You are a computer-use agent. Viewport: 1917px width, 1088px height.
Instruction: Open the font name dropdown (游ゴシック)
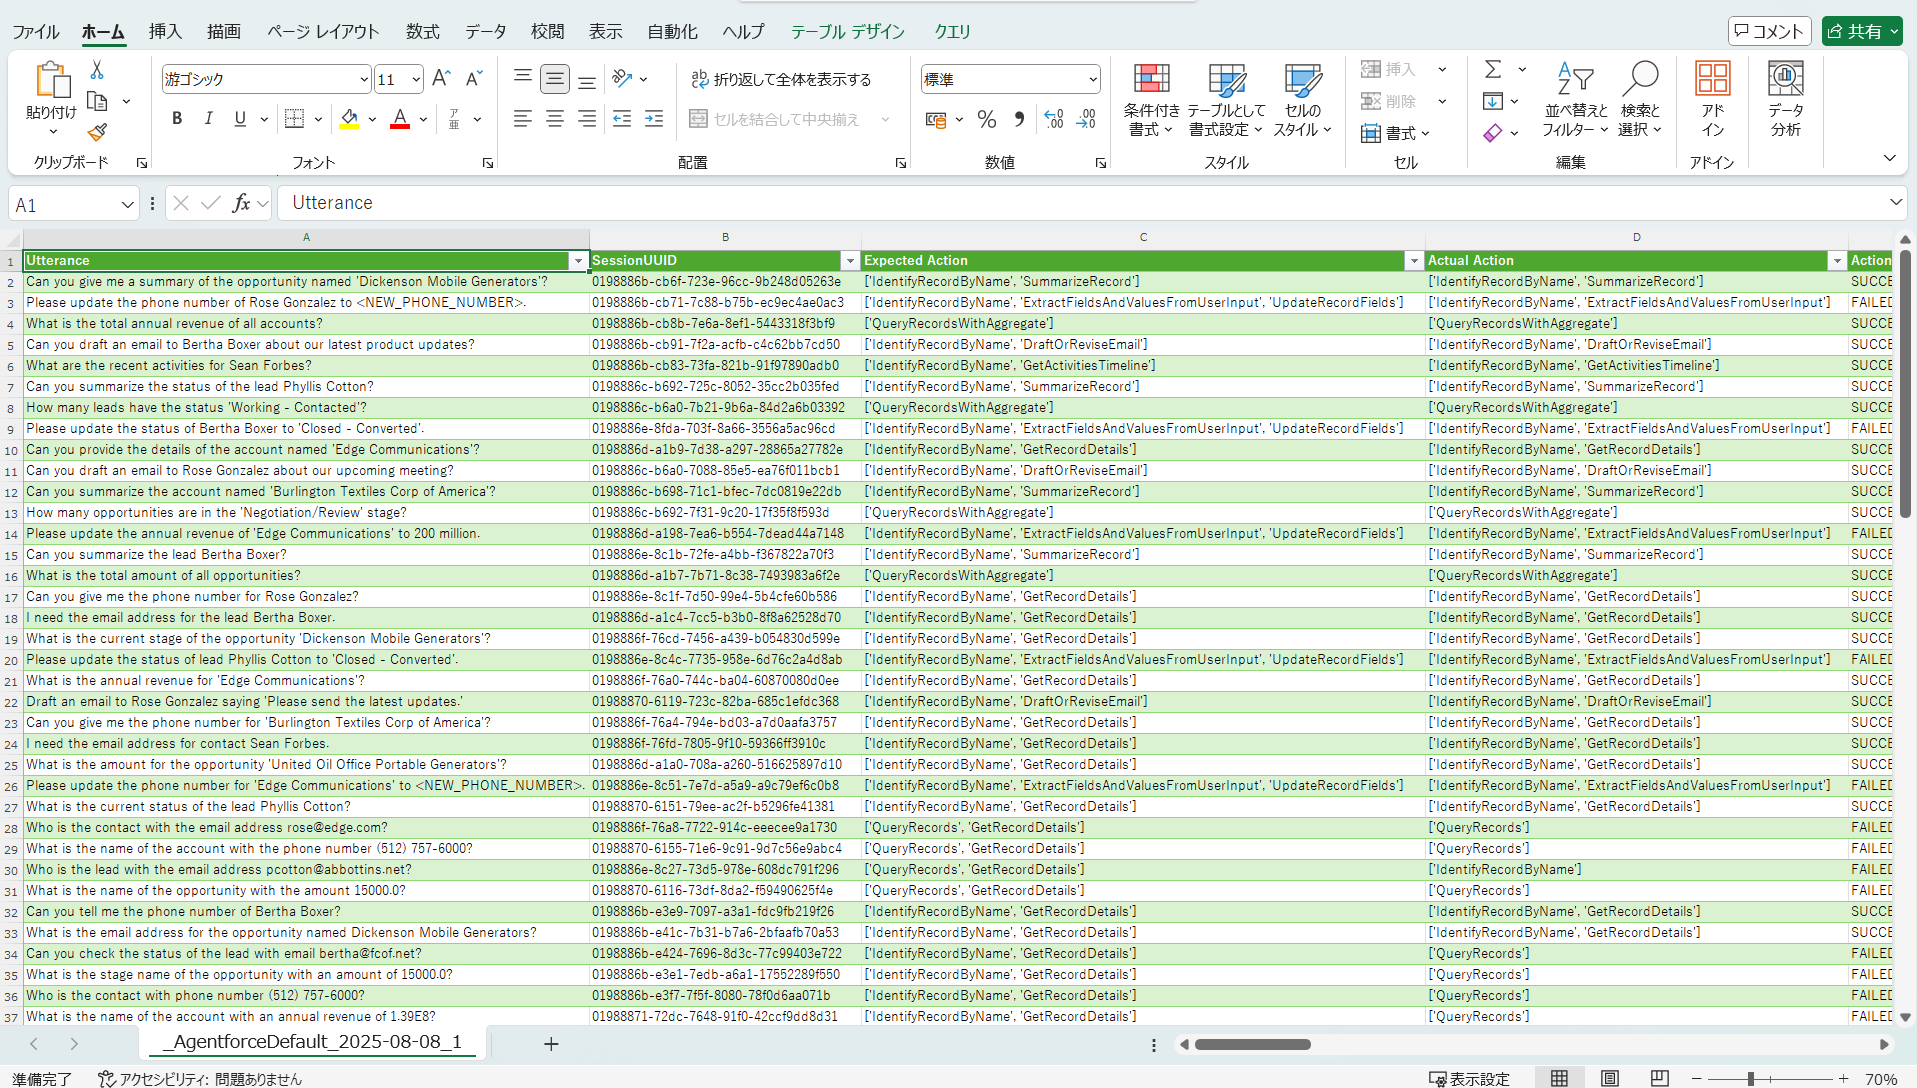[364, 79]
